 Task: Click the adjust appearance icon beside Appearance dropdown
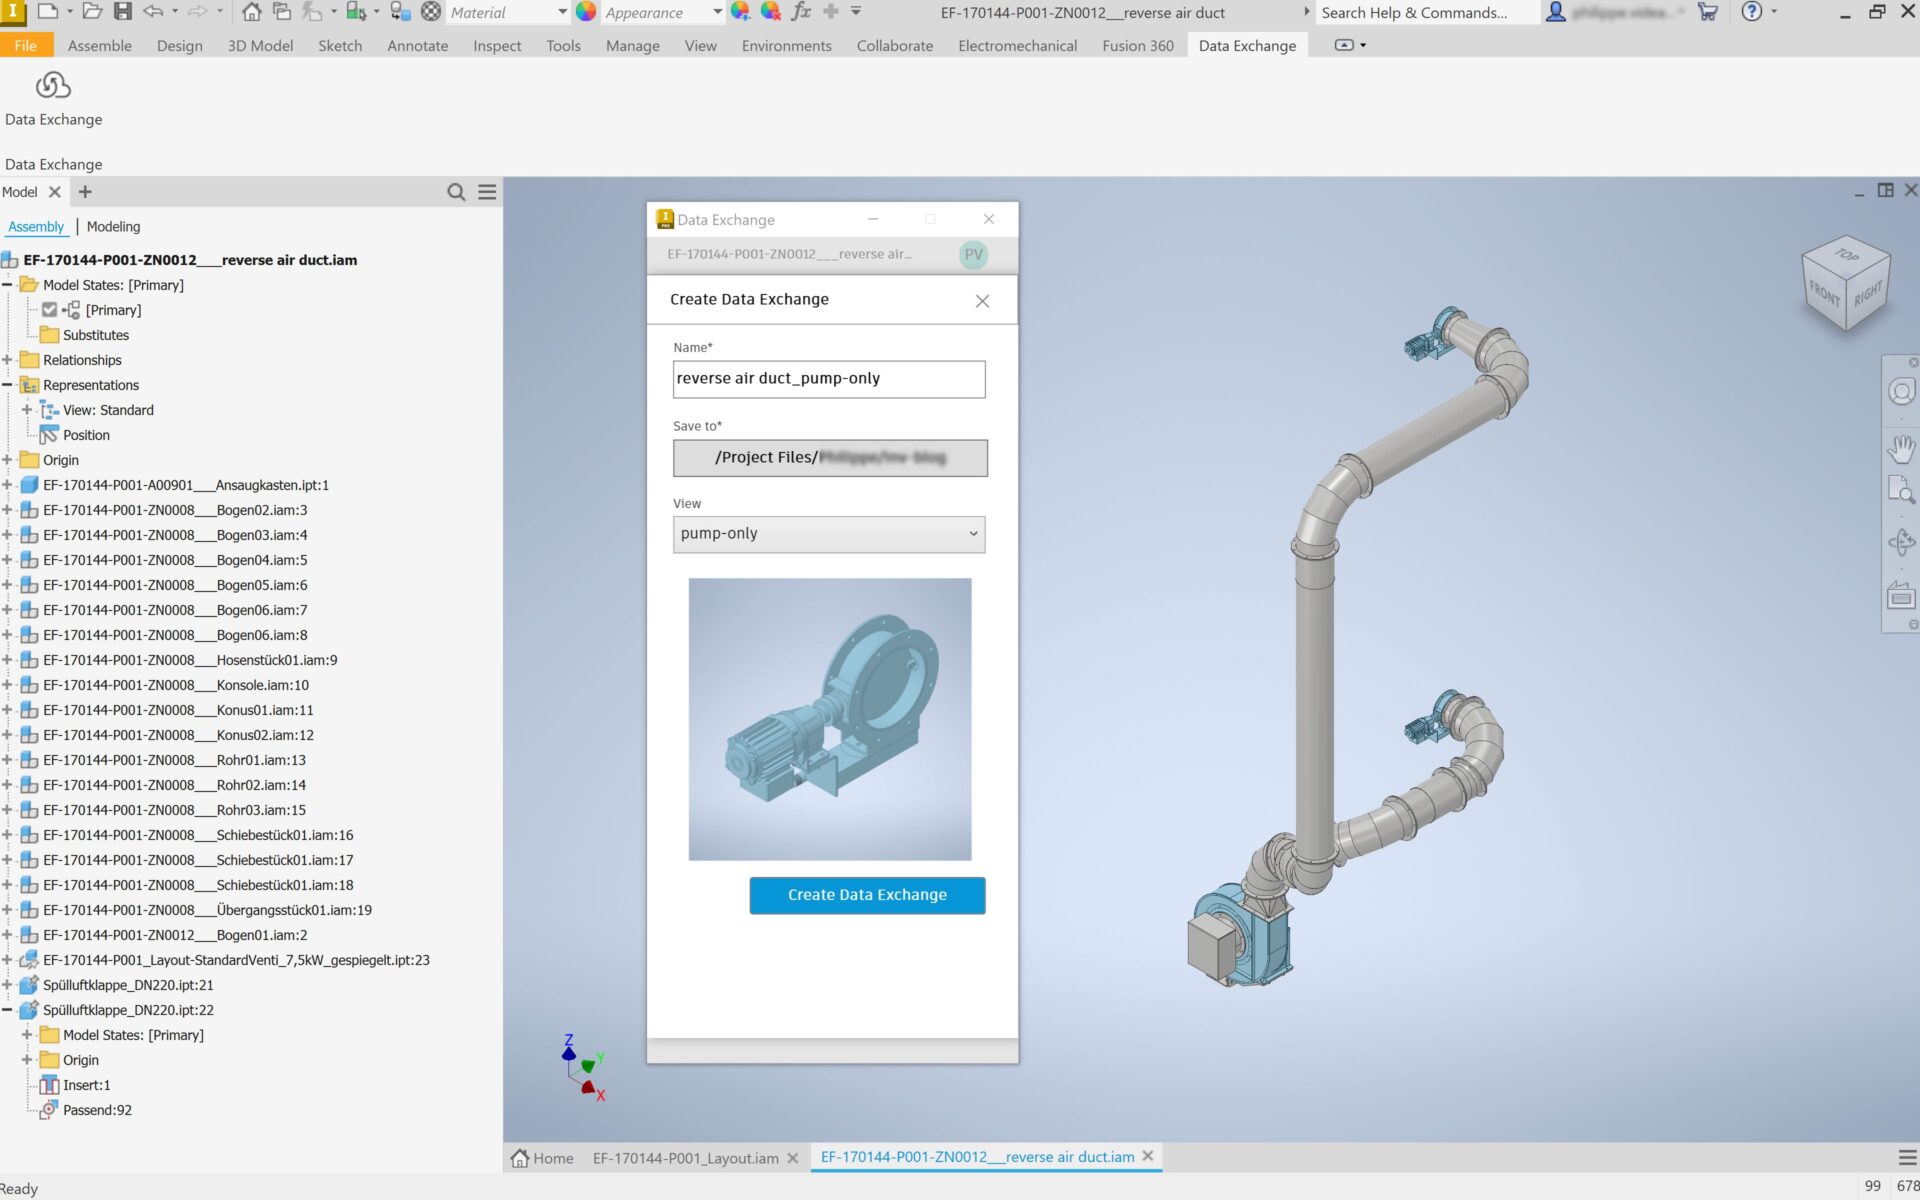[x=740, y=12]
